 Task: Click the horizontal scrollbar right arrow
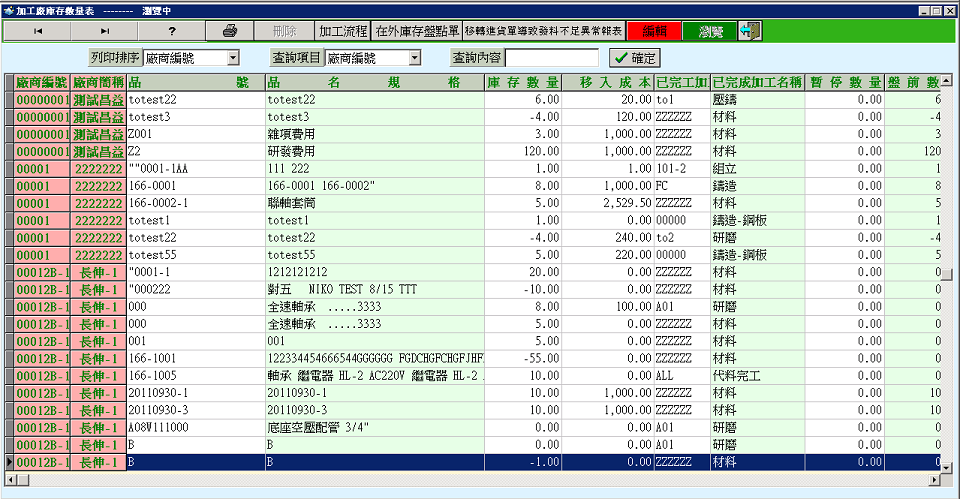click(x=934, y=479)
